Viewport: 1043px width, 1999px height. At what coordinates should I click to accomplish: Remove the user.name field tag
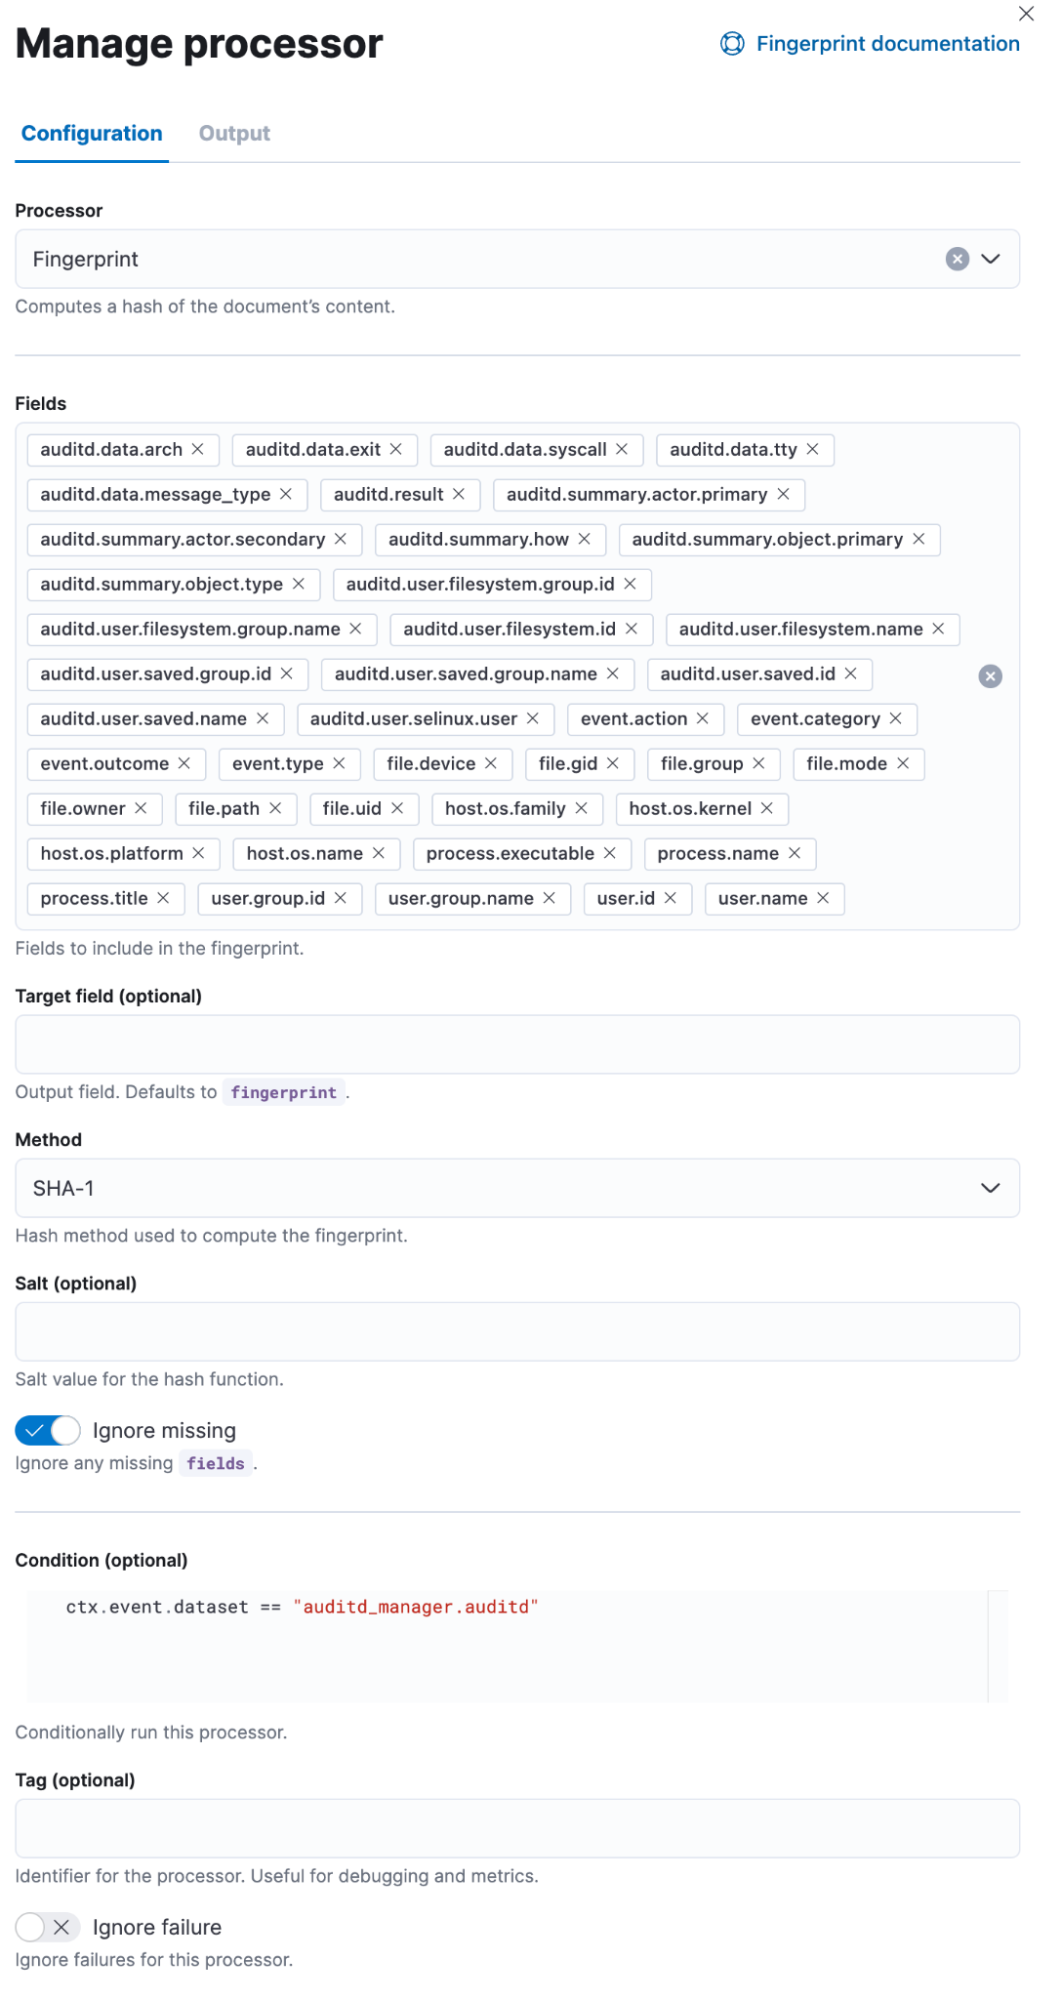point(823,899)
